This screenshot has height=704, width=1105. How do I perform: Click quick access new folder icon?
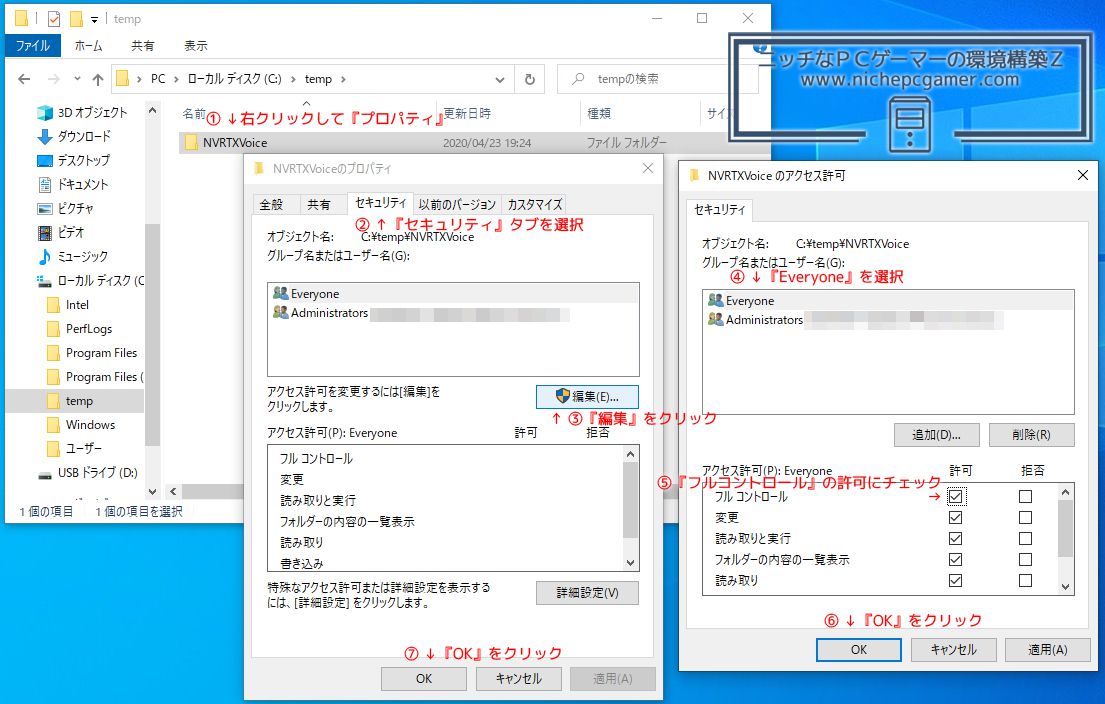pyautogui.click(x=76, y=19)
